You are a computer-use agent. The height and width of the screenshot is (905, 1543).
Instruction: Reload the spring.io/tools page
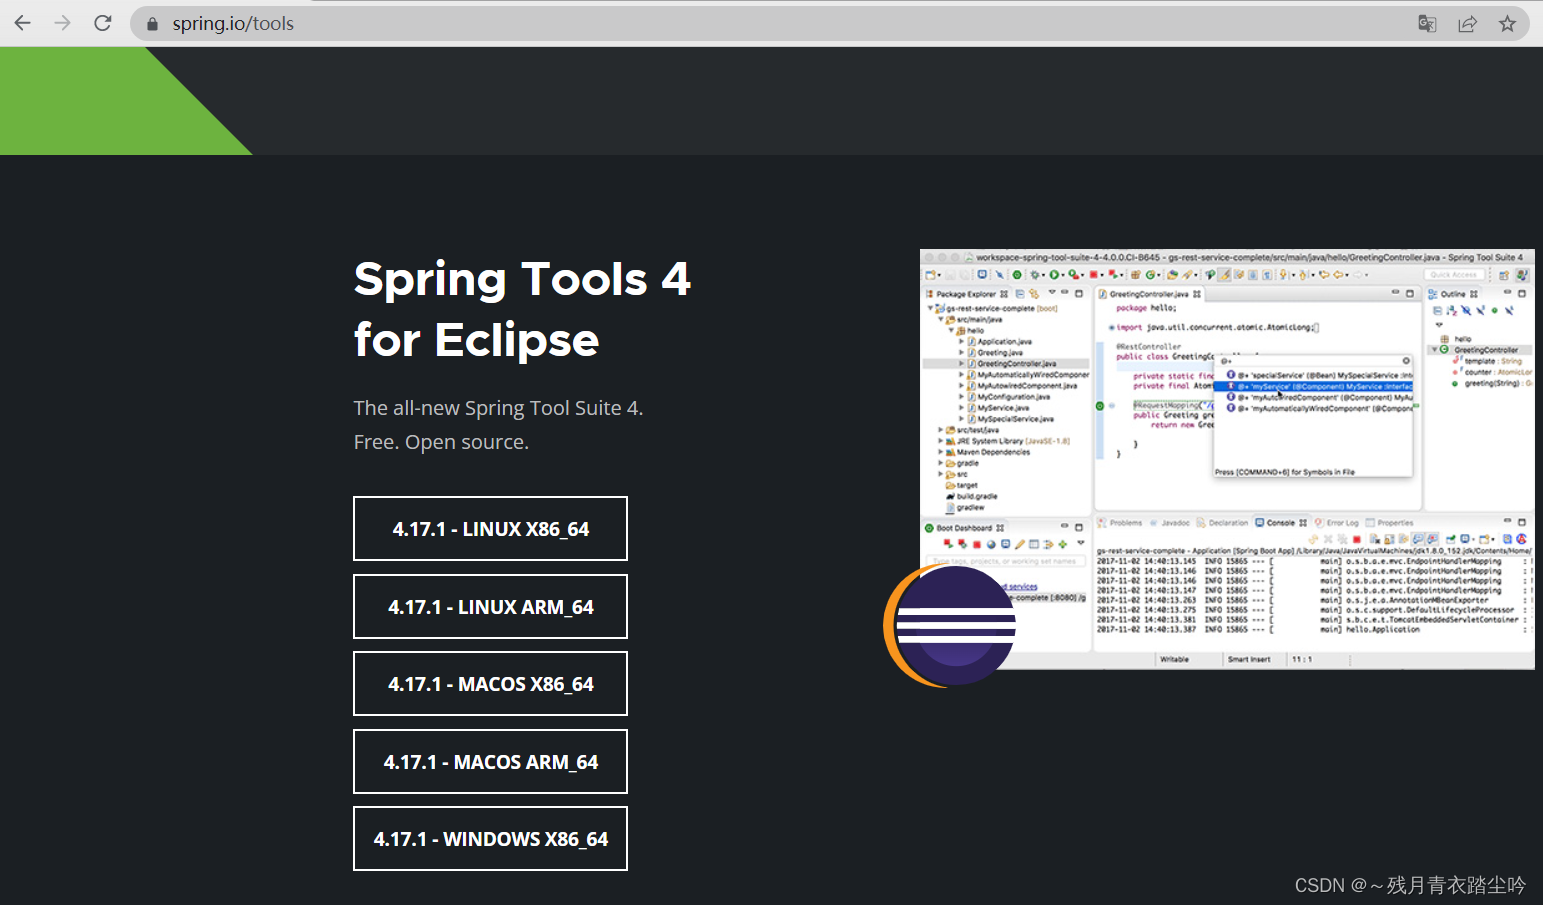pyautogui.click(x=102, y=23)
